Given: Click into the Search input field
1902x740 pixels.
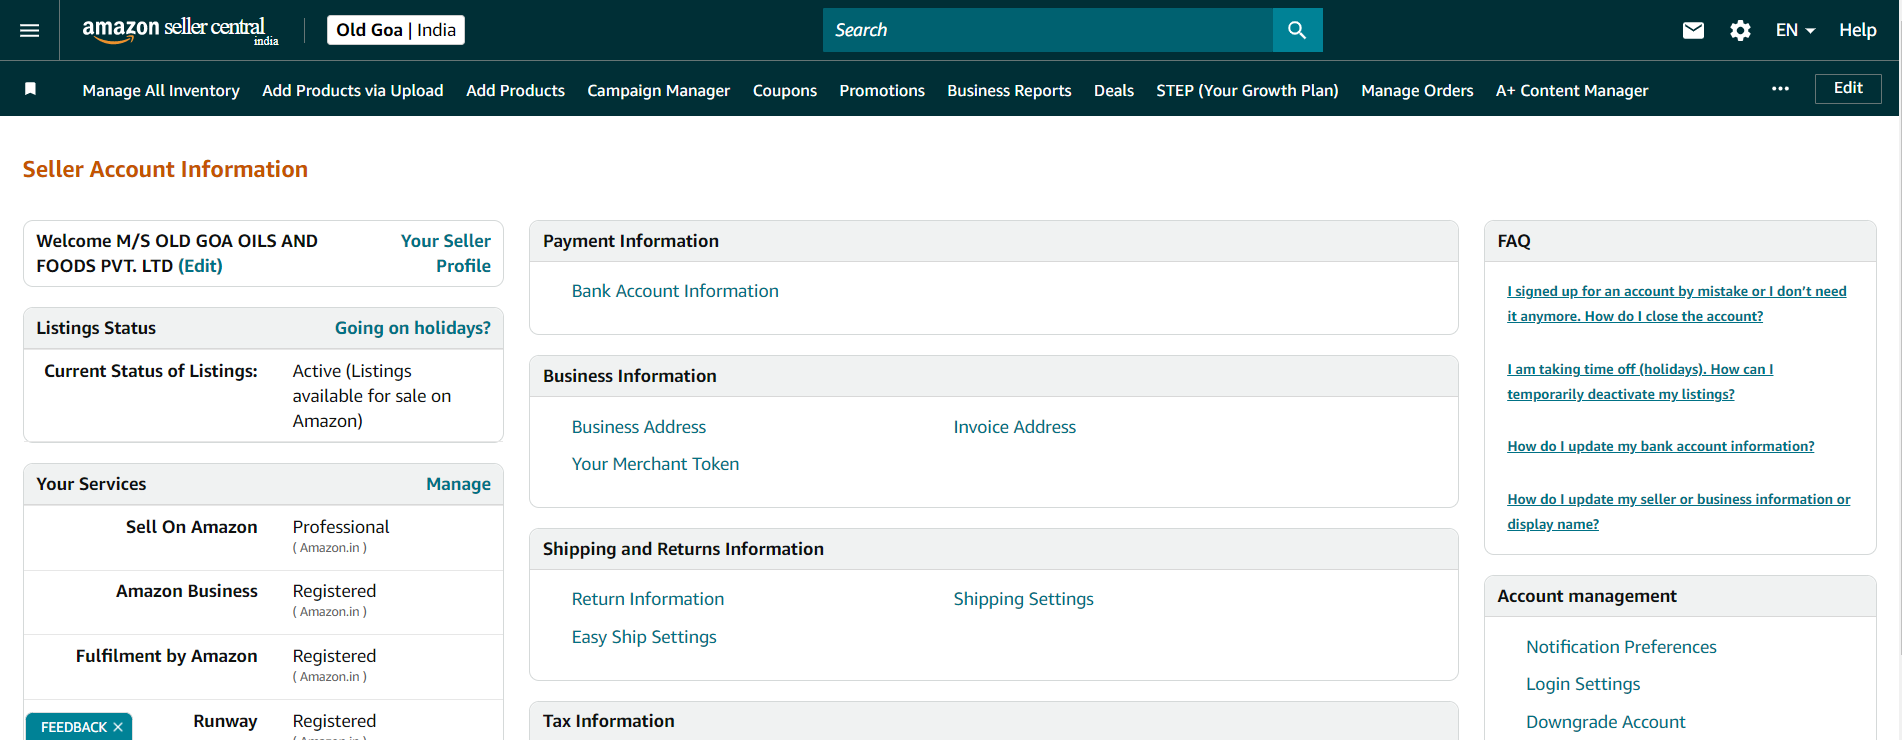Looking at the screenshot, I should click(1047, 30).
